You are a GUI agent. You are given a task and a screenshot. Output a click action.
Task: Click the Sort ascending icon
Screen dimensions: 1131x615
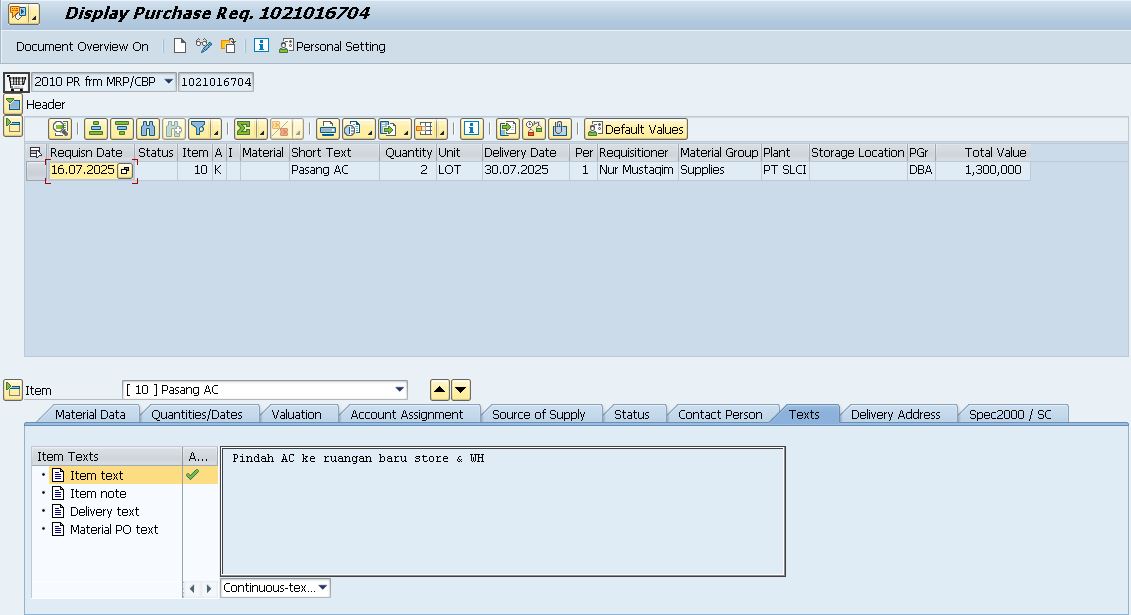(96, 129)
